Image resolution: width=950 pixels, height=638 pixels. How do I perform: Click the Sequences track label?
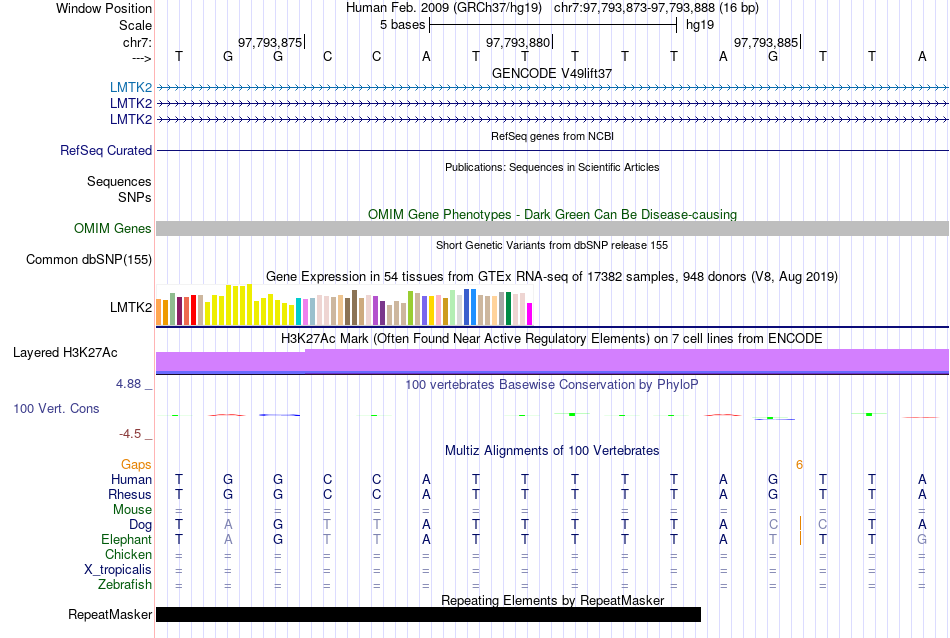tap(119, 181)
